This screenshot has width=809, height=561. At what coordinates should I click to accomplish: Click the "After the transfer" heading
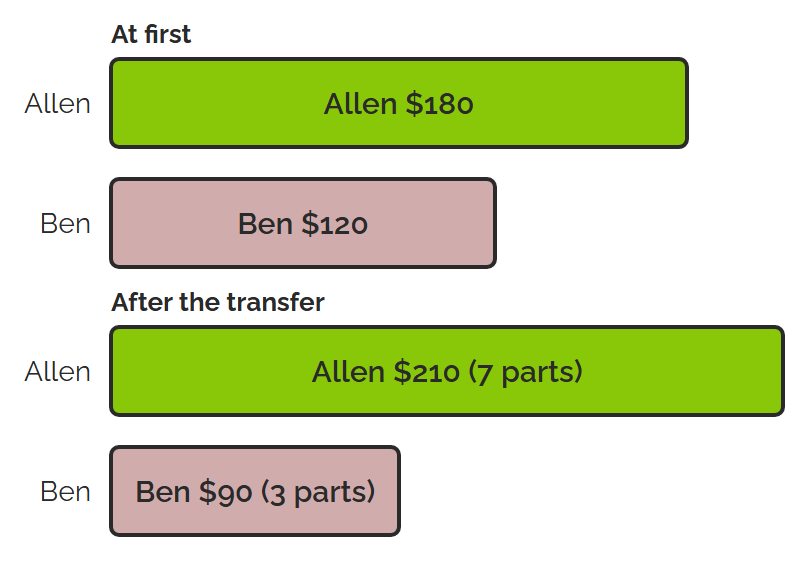click(218, 302)
